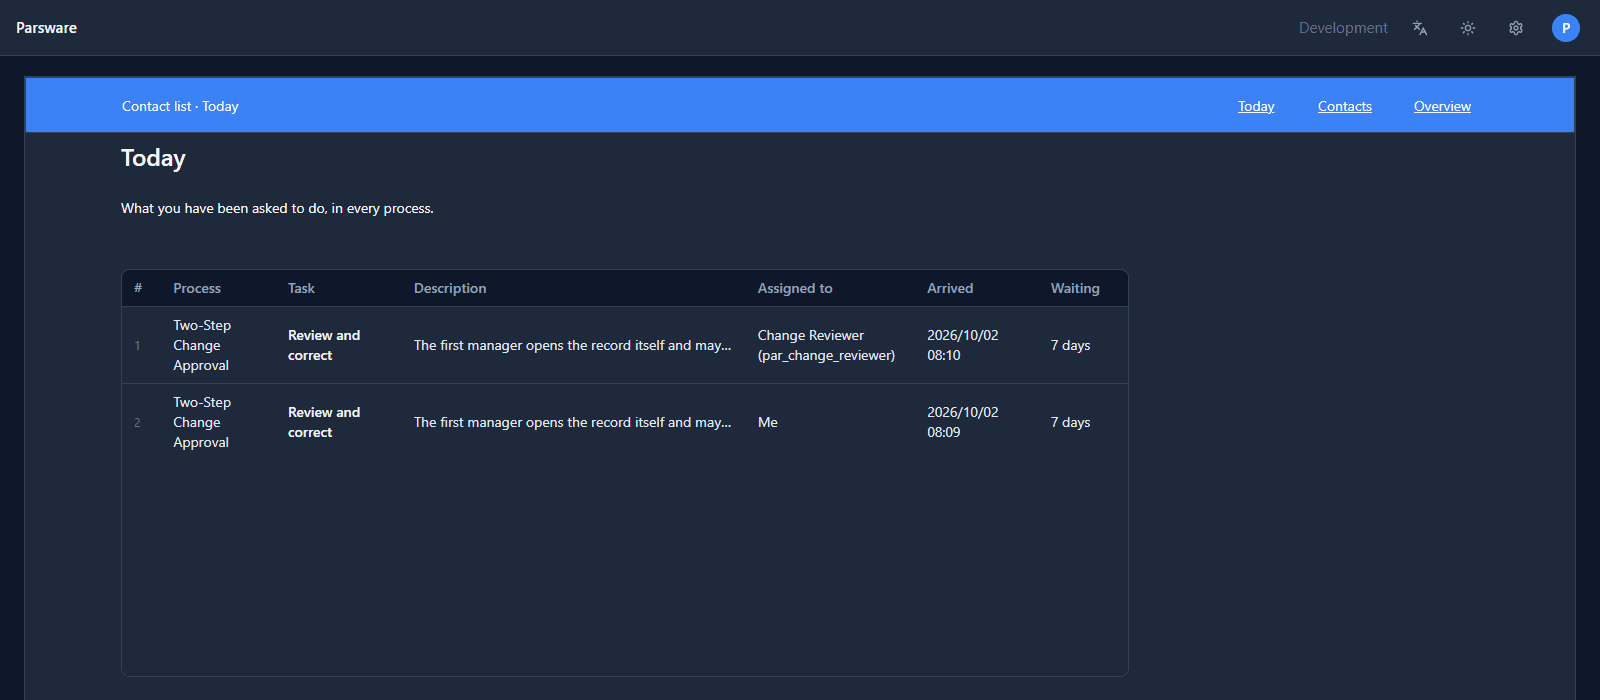Open the Overview link
Screen dimensions: 1600x700
(x=1442, y=106)
